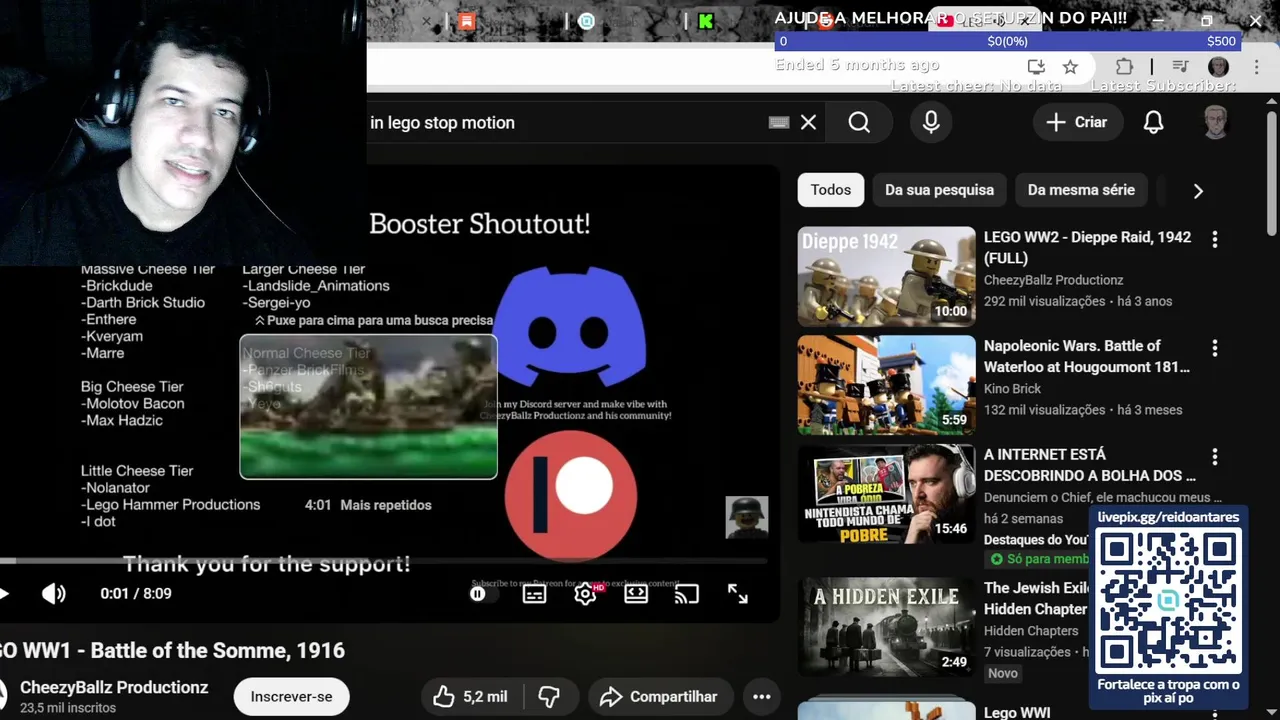The width and height of the screenshot is (1280, 720).
Task: Select the Todos filter chip
Action: pos(831,190)
